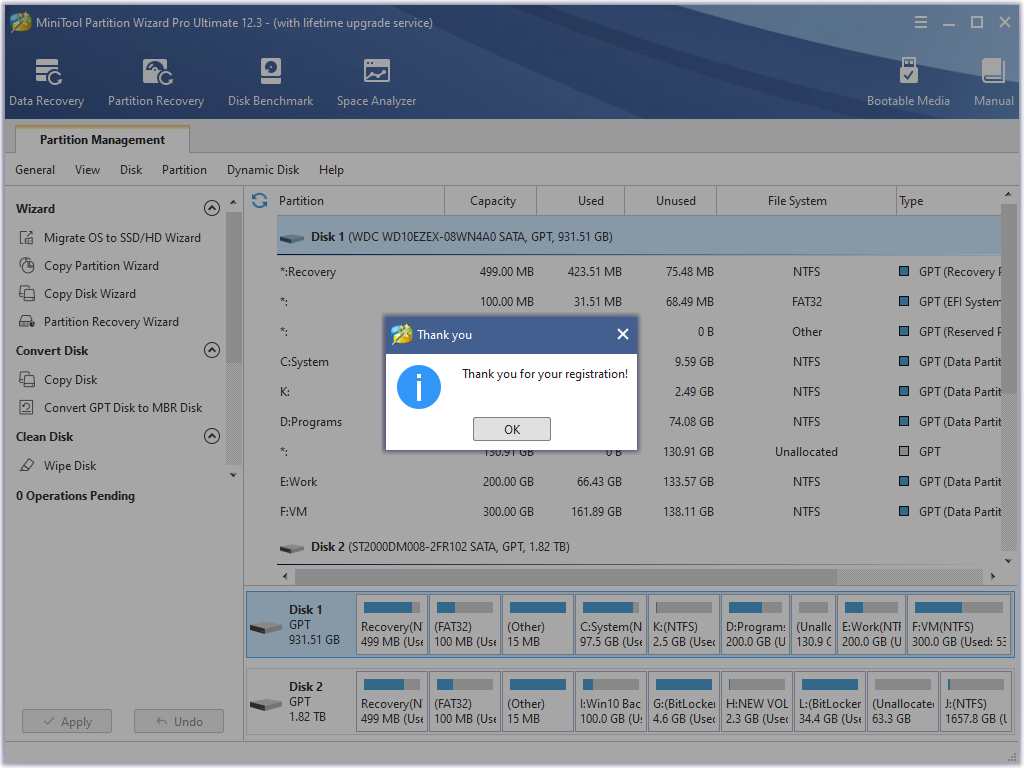This screenshot has width=1024, height=768.
Task: Select Disk 1 header row in the list
Action: 639,236
